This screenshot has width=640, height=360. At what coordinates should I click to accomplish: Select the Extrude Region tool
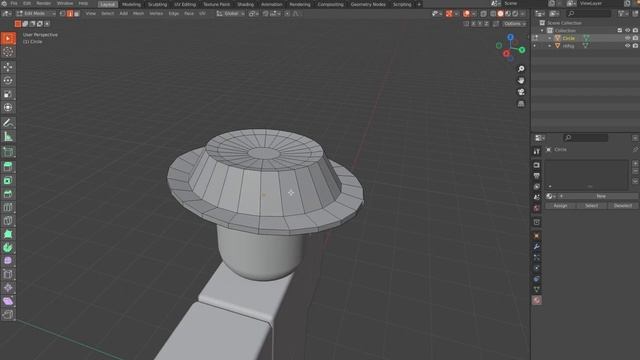point(8,167)
